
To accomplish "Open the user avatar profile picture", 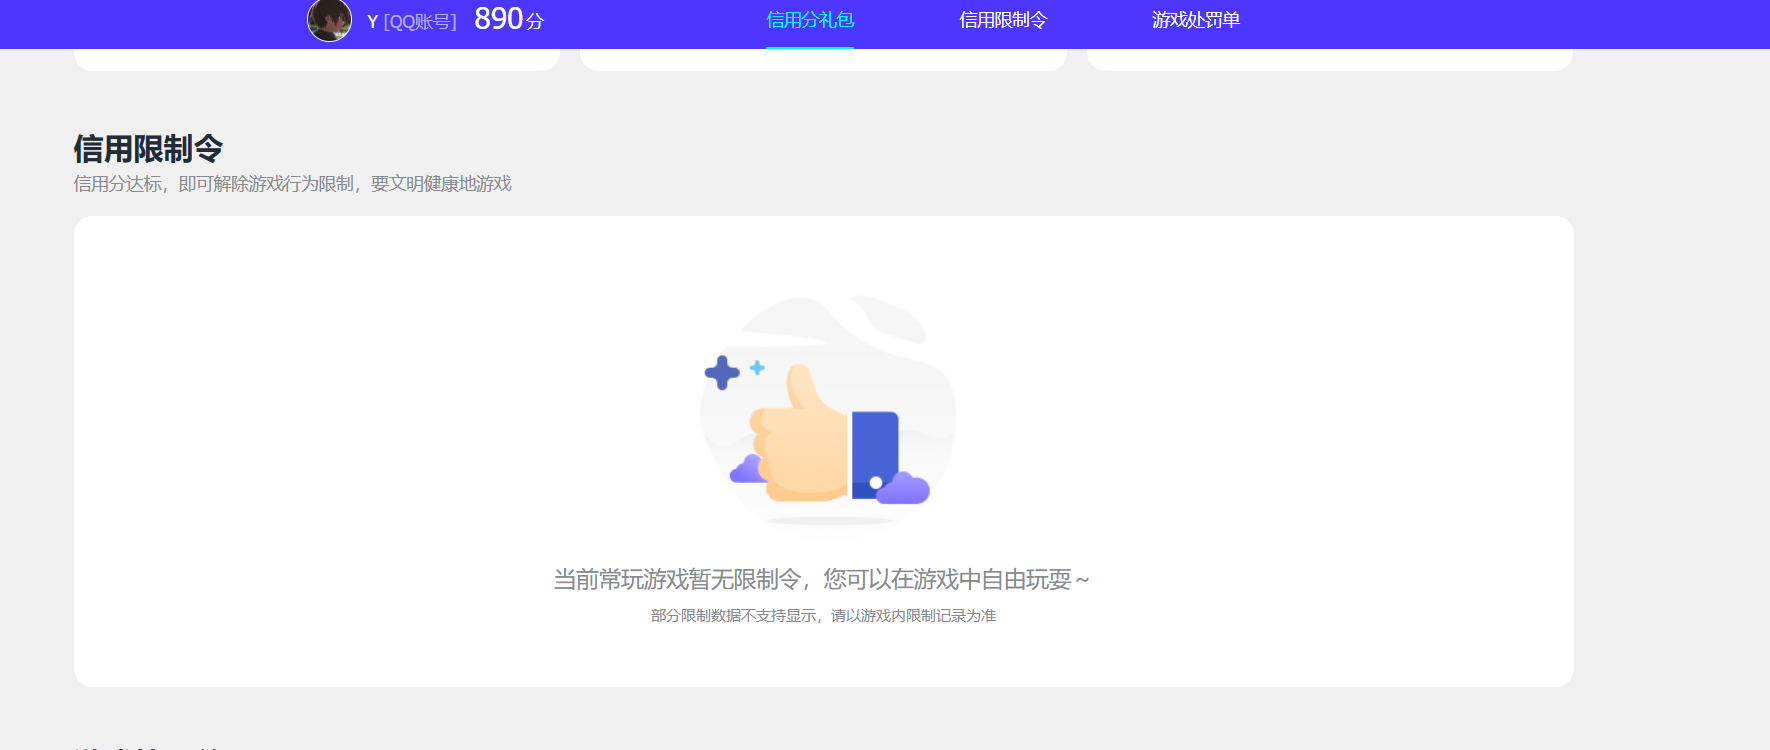I will 329,20.
